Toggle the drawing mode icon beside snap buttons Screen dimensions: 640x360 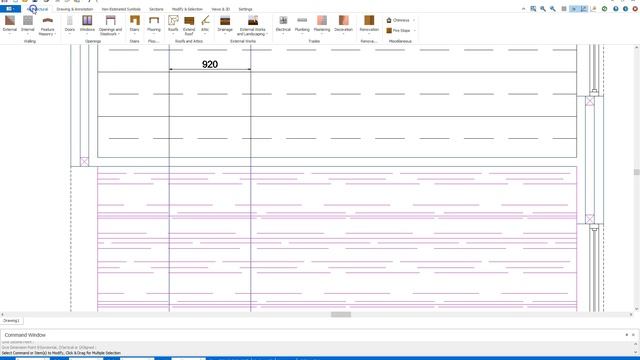tap(593, 9)
